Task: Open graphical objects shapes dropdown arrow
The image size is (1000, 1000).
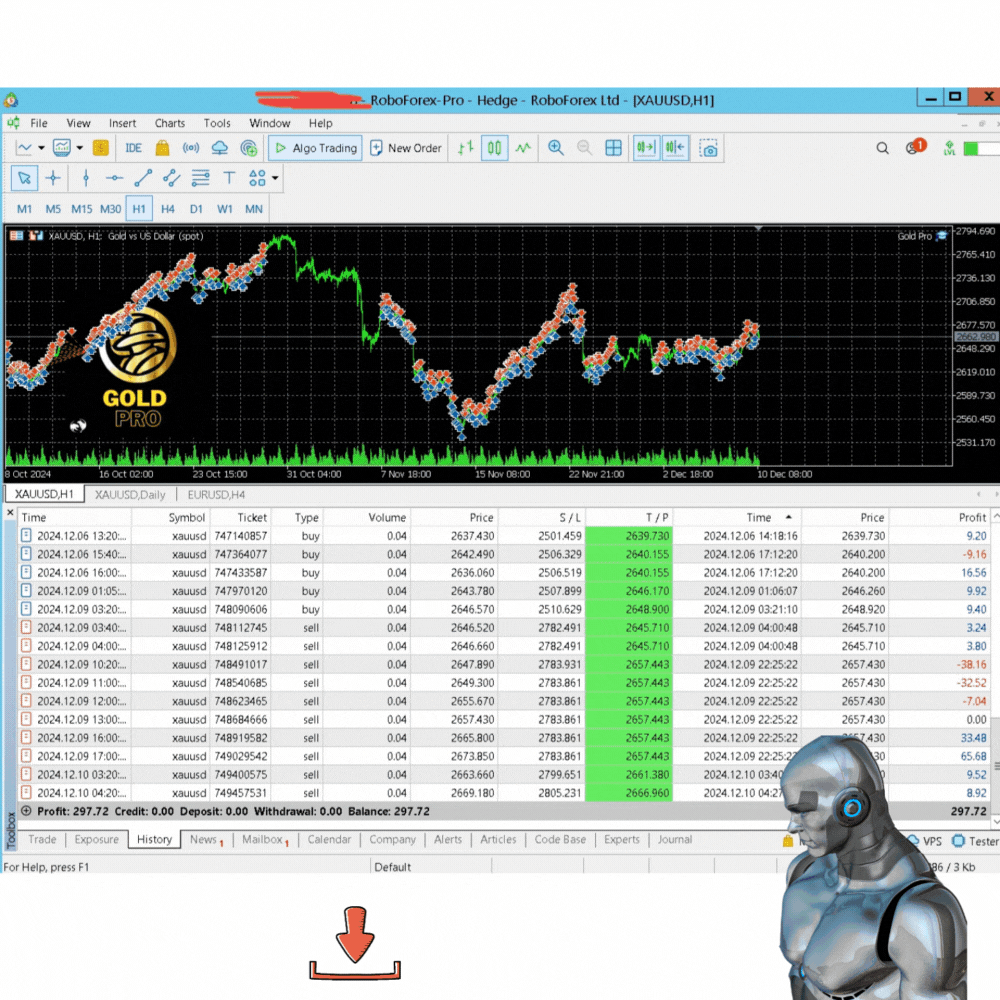Action: [276, 178]
